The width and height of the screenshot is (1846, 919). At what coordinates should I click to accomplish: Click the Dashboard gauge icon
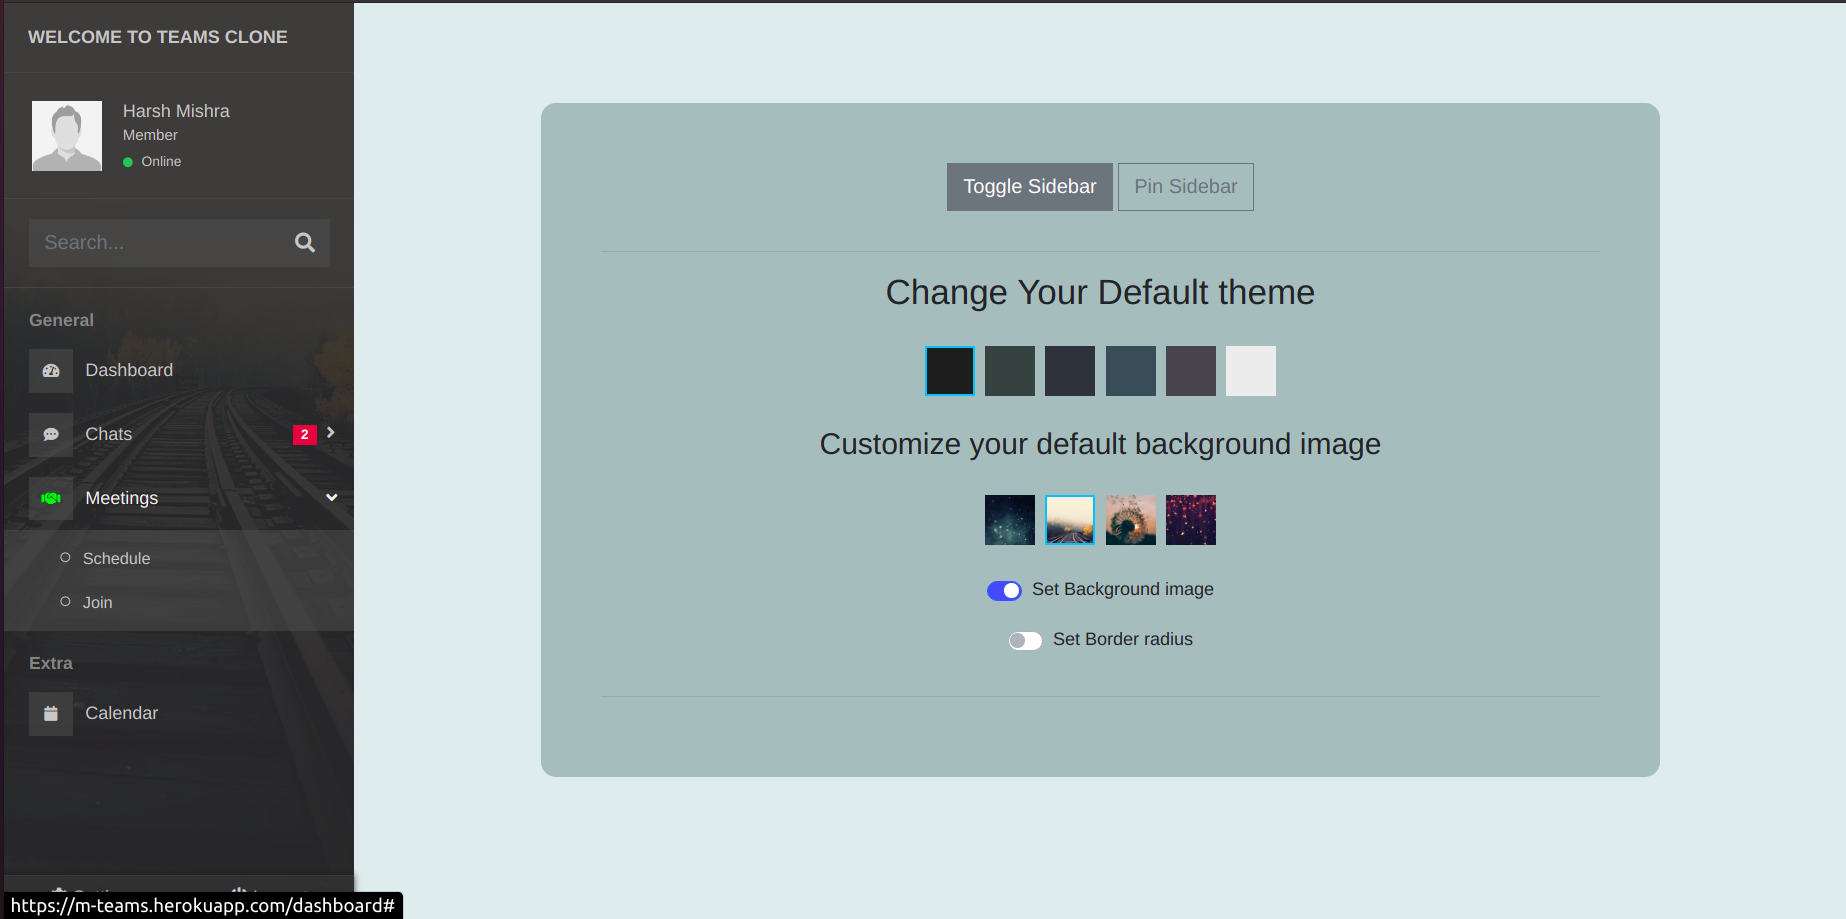coord(51,371)
